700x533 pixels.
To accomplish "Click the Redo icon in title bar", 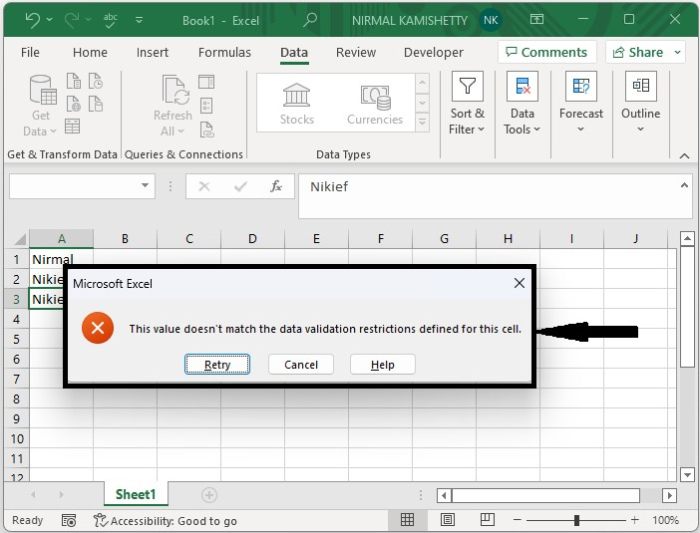I will [x=72, y=20].
